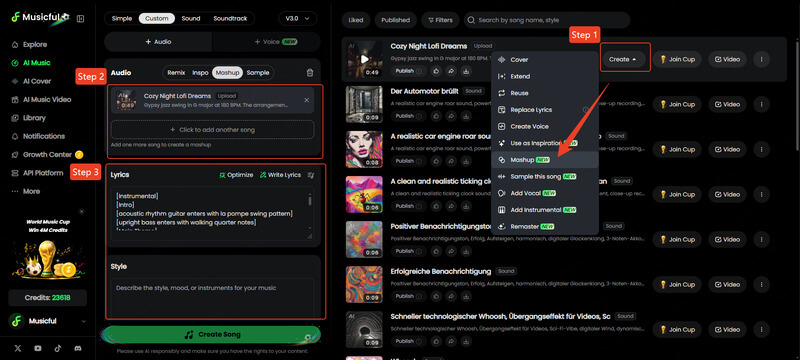800x360 pixels.
Task: Delete the Audio section with trash icon
Action: click(310, 73)
